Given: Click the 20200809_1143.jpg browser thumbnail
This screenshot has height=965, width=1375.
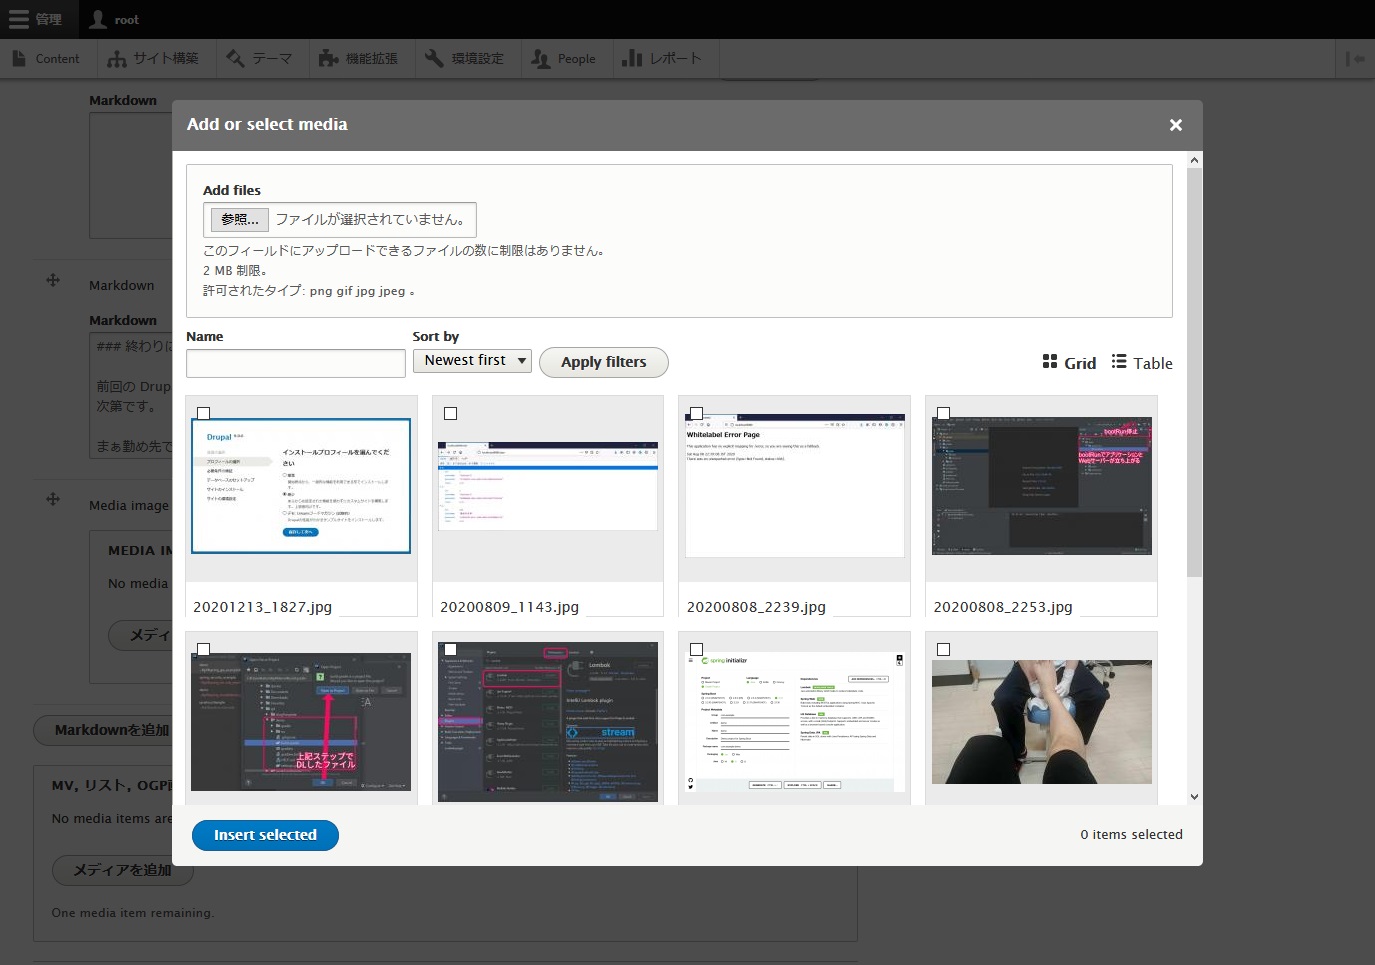Looking at the screenshot, I should pos(548,486).
